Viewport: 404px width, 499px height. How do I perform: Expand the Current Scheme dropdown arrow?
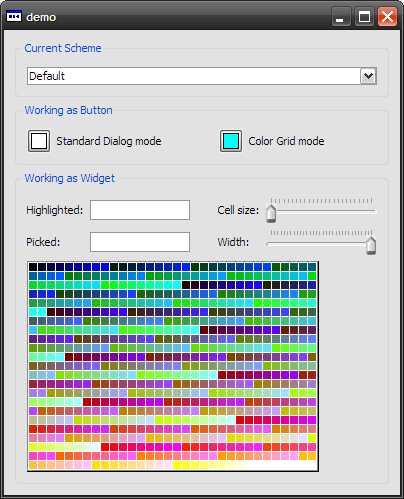(x=368, y=76)
